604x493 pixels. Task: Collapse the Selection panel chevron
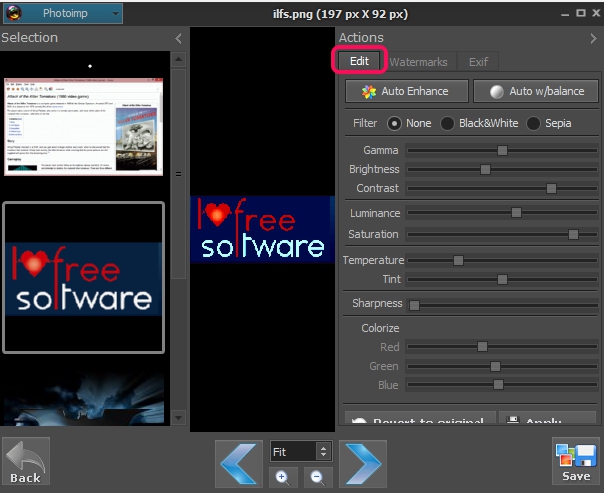[x=178, y=38]
